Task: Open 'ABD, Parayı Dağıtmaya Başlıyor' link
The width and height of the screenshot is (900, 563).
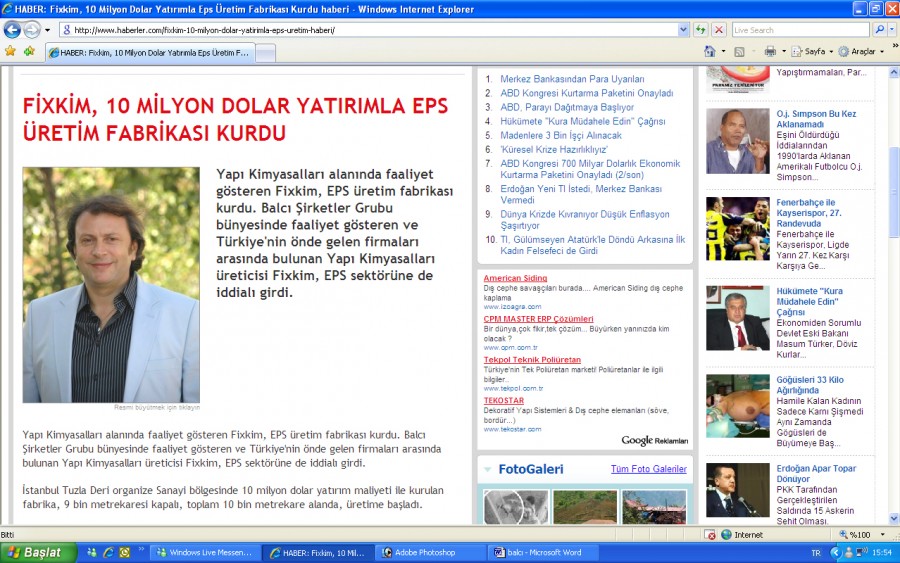Action: 567,107
